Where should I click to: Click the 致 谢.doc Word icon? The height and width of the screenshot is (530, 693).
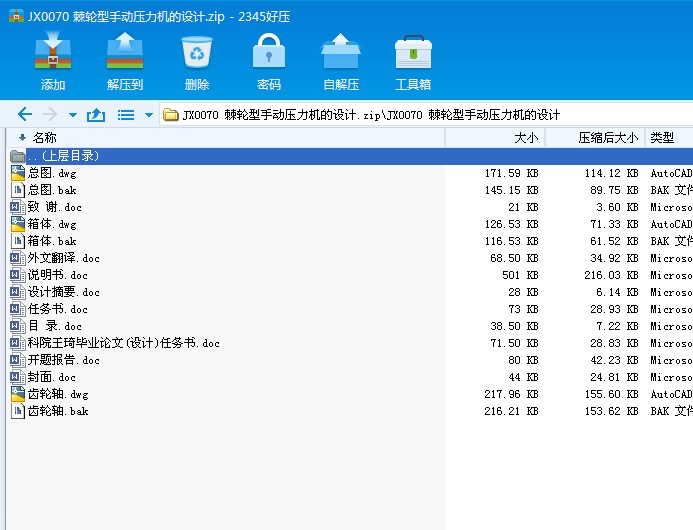point(17,207)
